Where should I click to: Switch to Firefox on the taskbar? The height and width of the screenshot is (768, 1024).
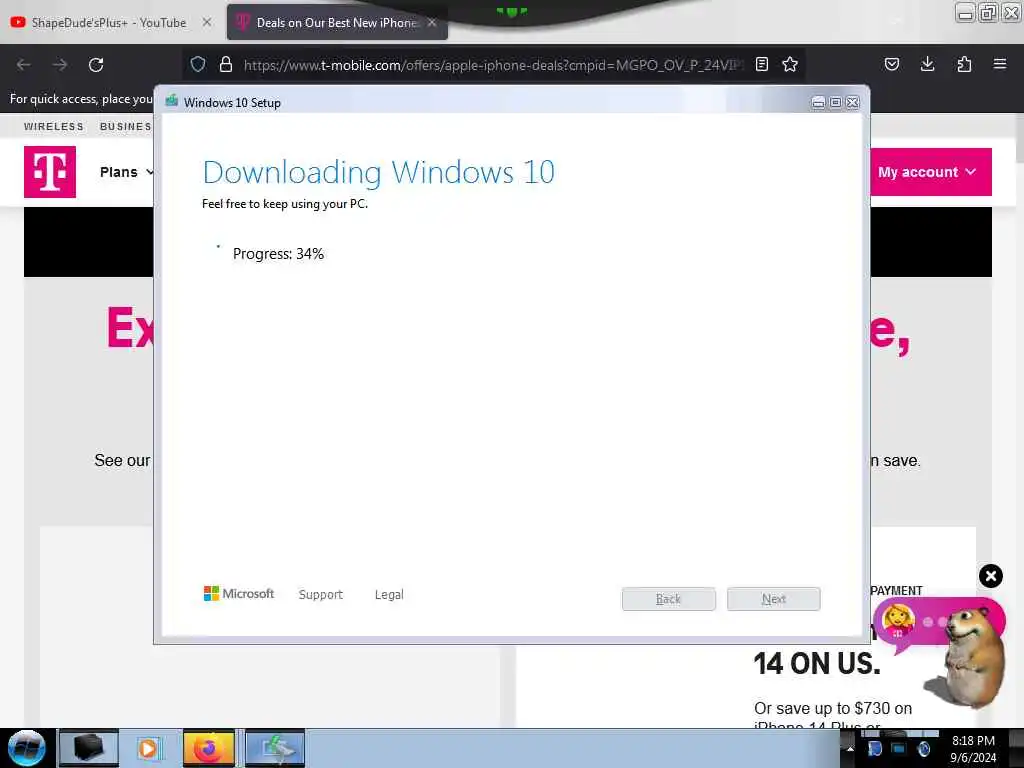209,748
